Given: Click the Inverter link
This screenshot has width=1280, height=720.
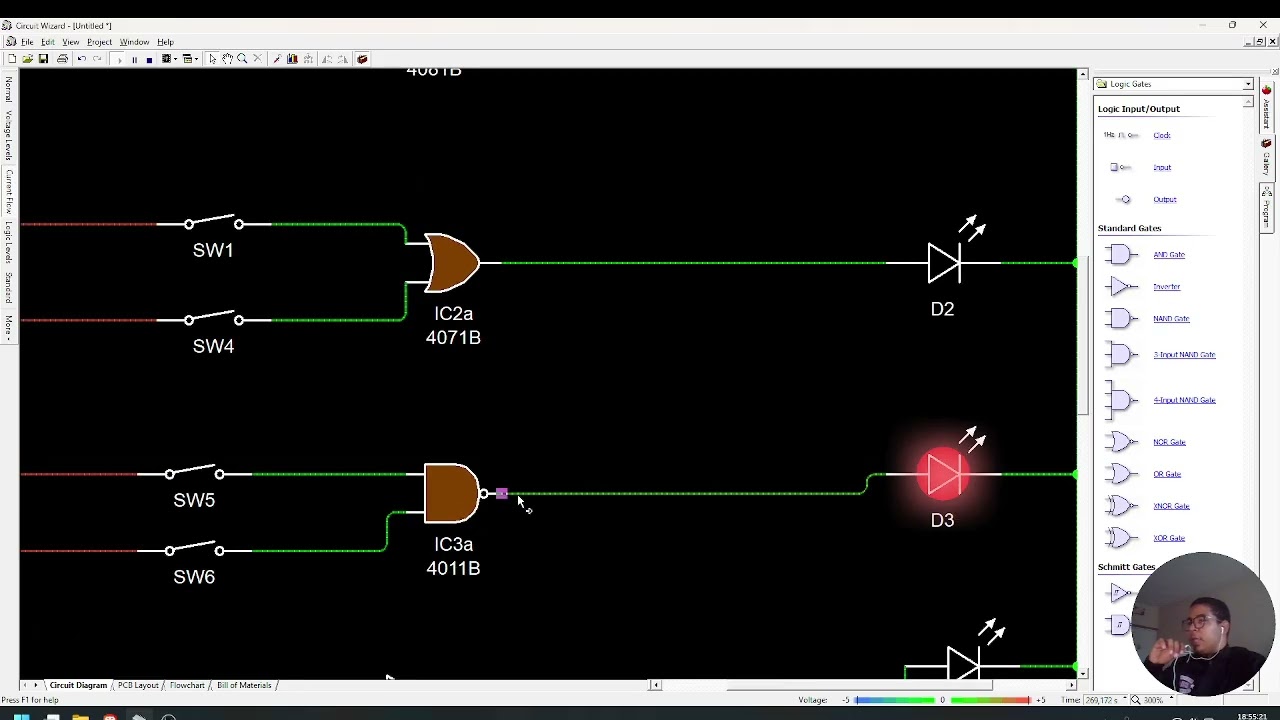Looking at the screenshot, I should [x=1166, y=287].
